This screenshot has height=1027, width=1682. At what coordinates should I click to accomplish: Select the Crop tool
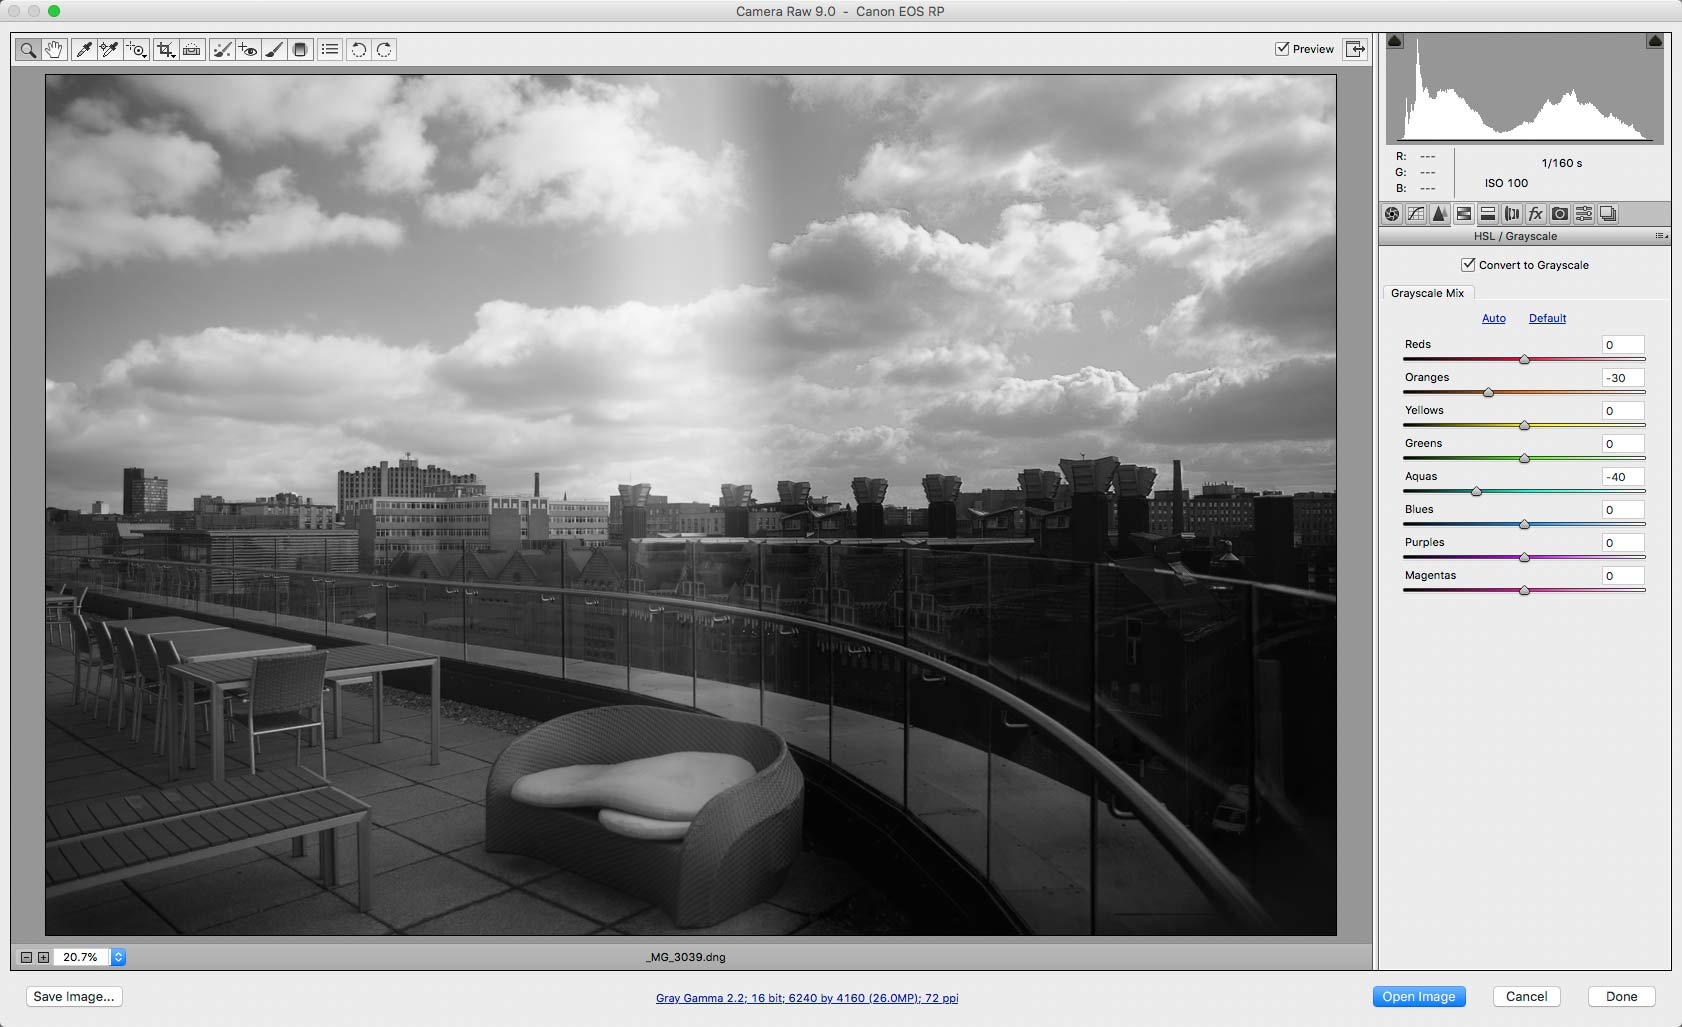166,49
